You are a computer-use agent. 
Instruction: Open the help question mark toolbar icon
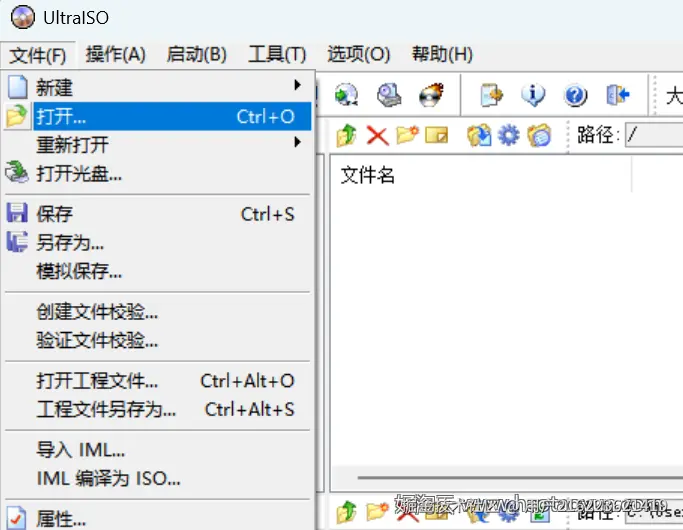pyautogui.click(x=575, y=95)
